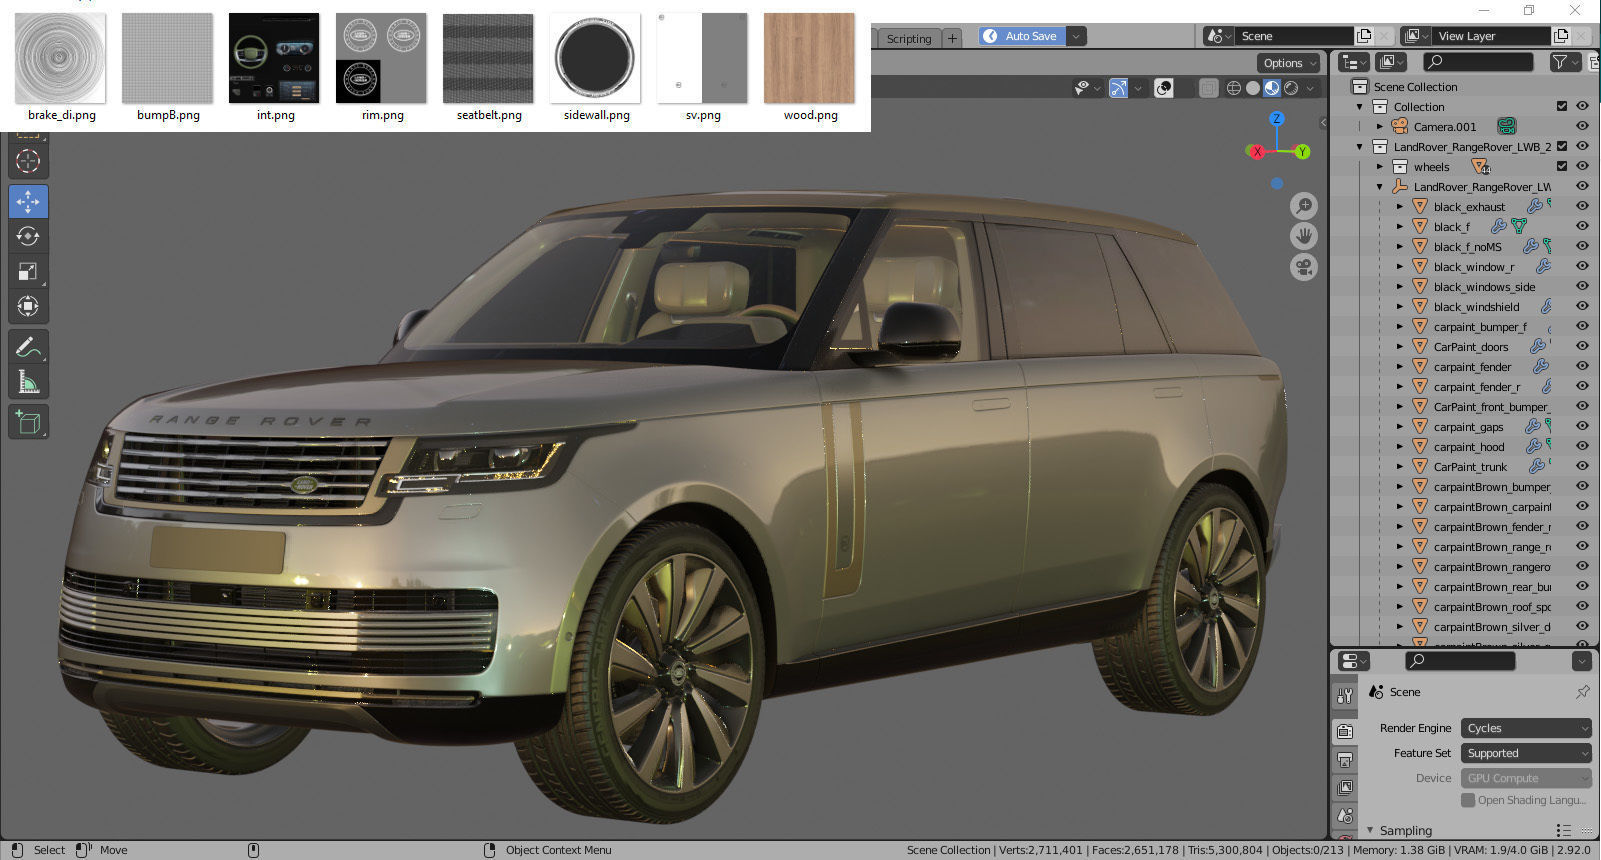Open the shading options dropdown arrow
The width and height of the screenshot is (1601, 860).
pyautogui.click(x=1310, y=88)
